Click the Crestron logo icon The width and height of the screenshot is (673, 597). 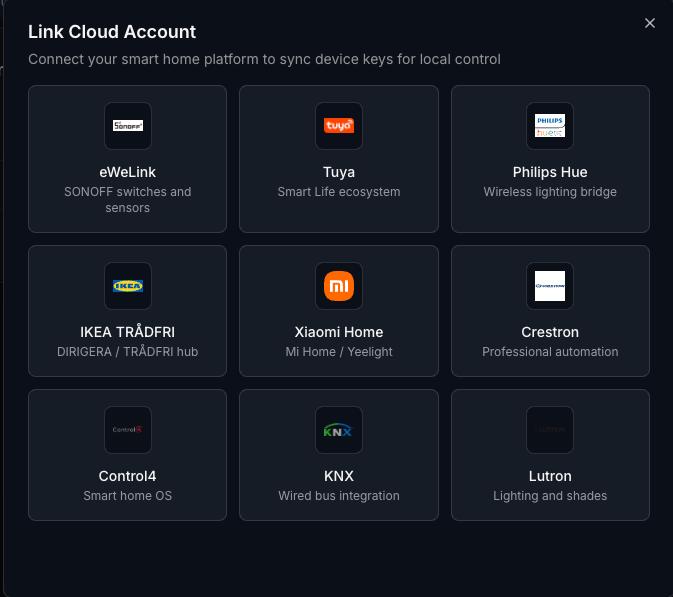pyautogui.click(x=550, y=286)
